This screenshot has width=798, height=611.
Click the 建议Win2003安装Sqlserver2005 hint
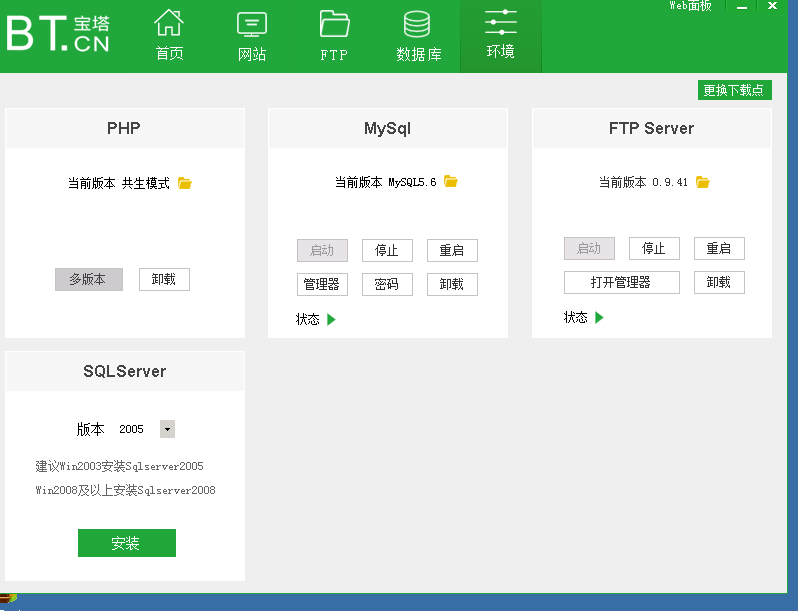tap(119, 466)
